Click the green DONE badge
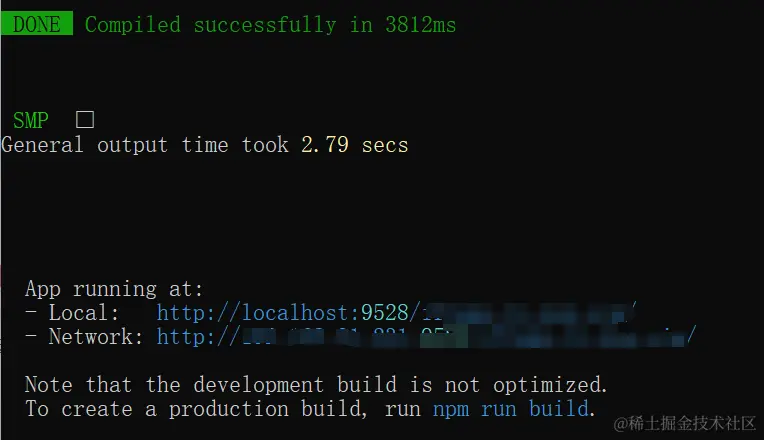The height and width of the screenshot is (440, 764). pos(37,25)
